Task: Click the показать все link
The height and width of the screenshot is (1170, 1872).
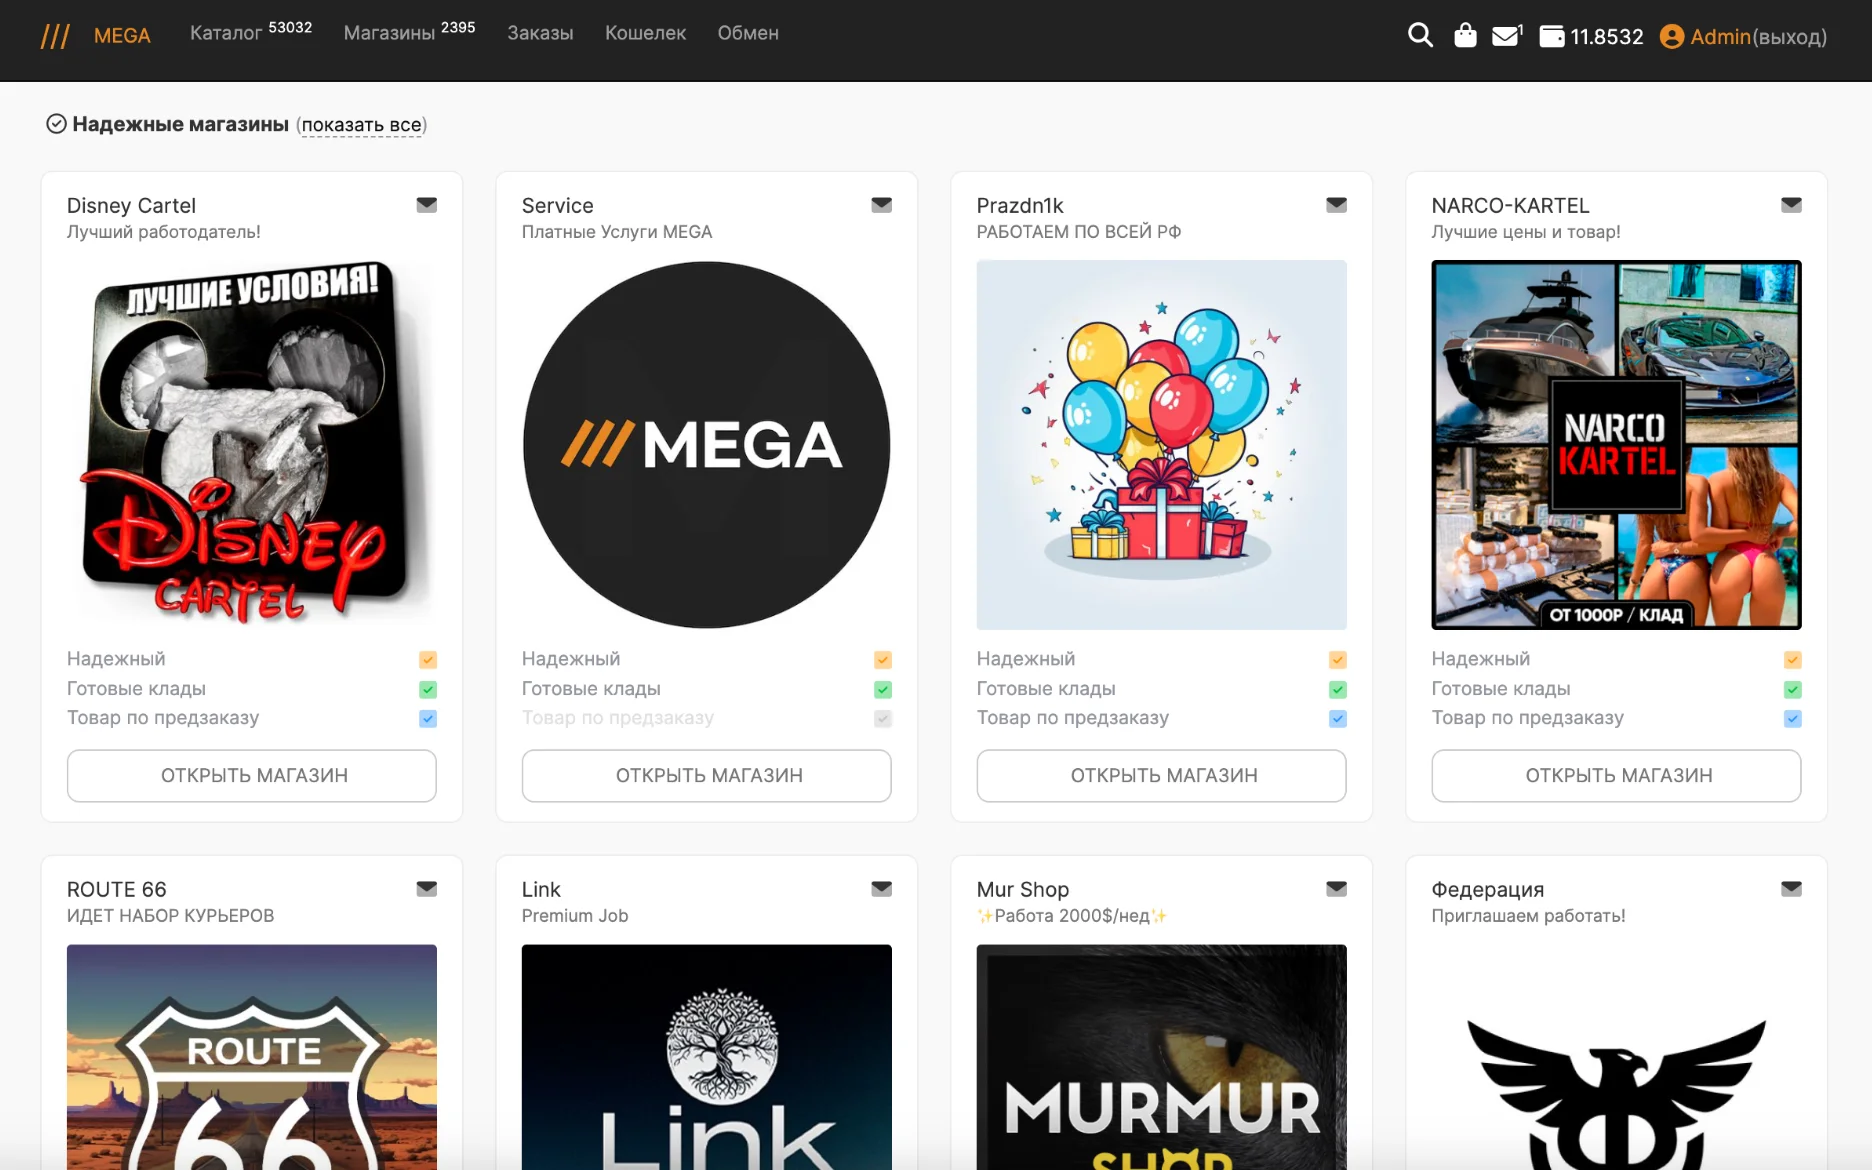Action: tap(361, 125)
